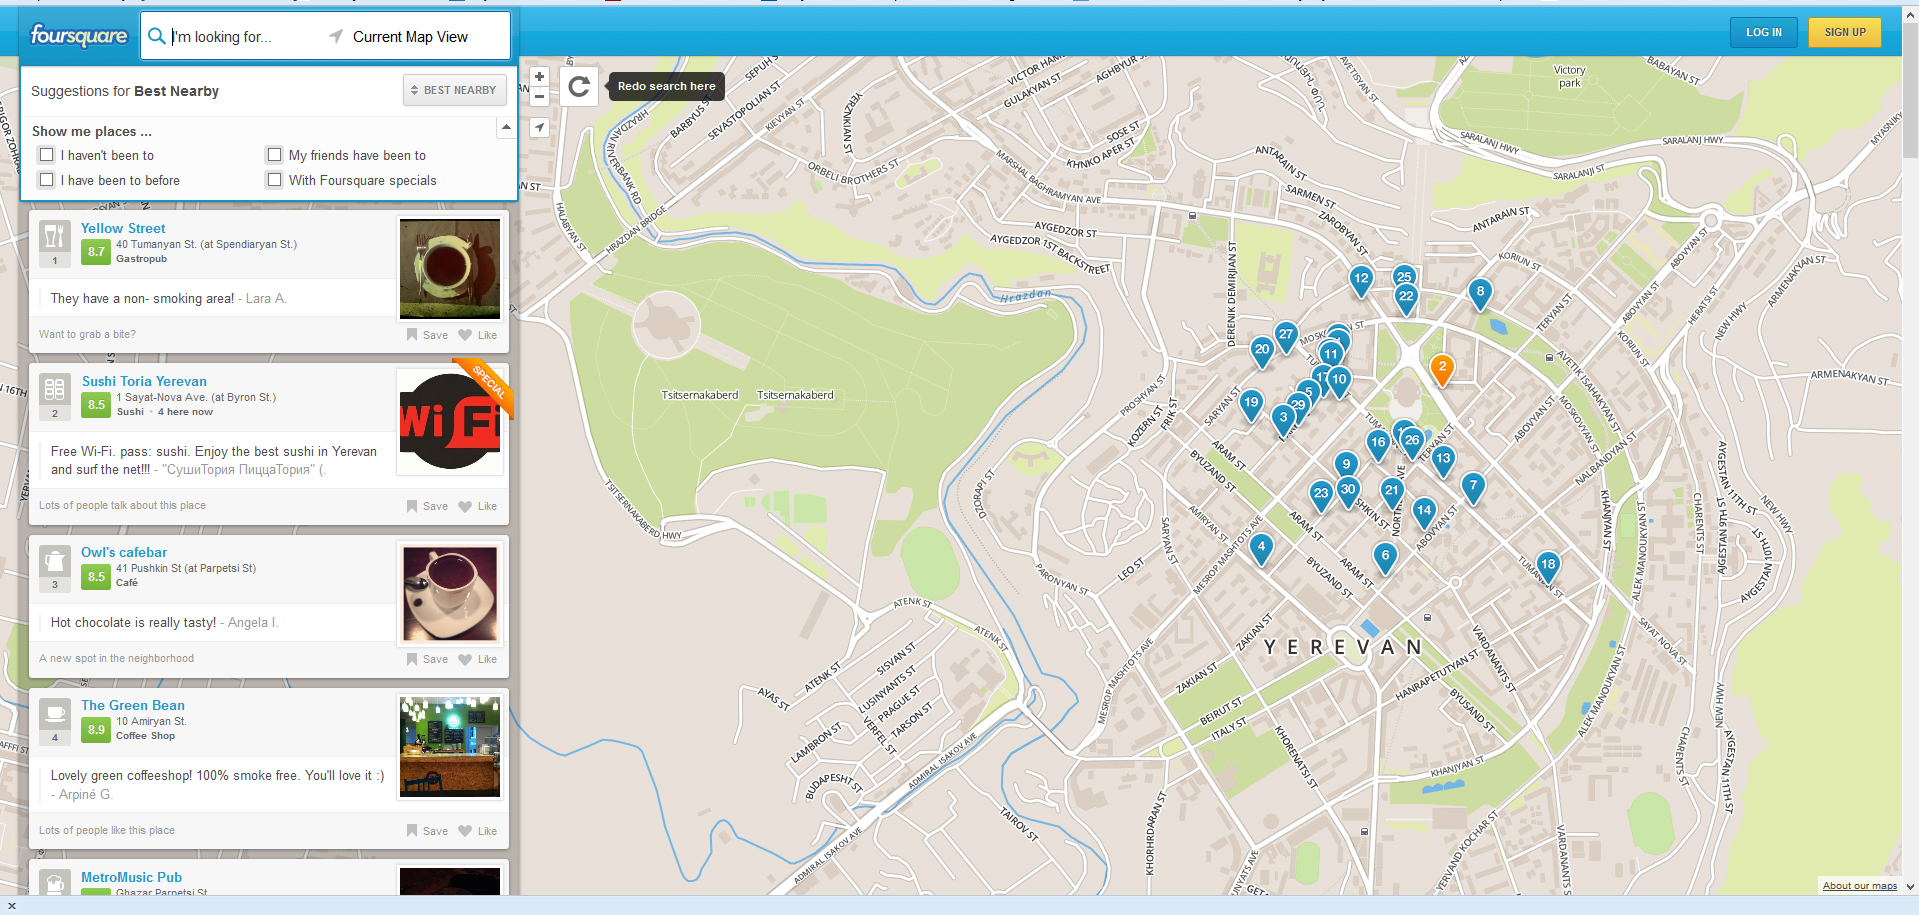
Task: Select map pin number 19
Action: coord(1251,405)
